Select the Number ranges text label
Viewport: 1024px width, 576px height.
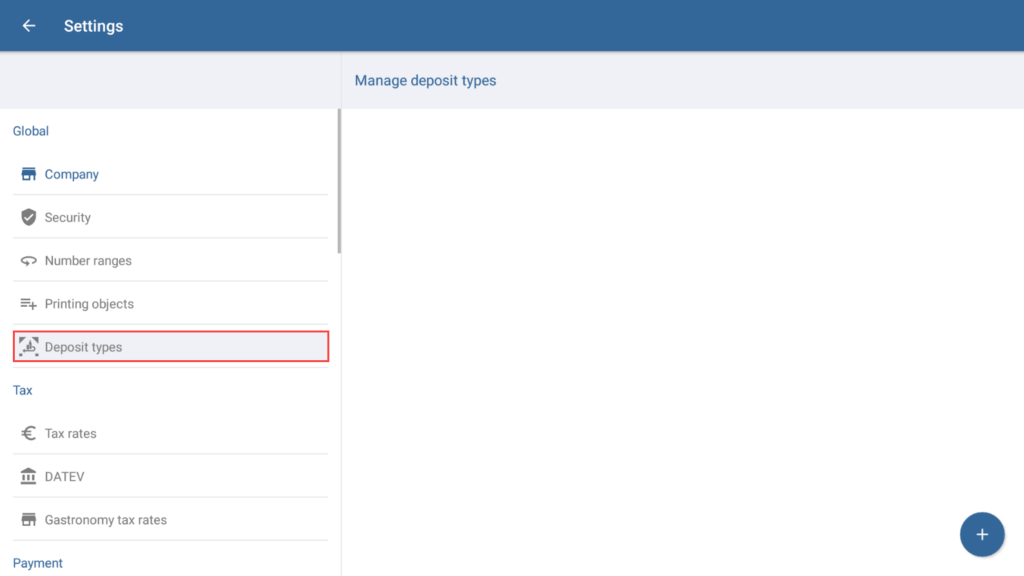(x=88, y=261)
